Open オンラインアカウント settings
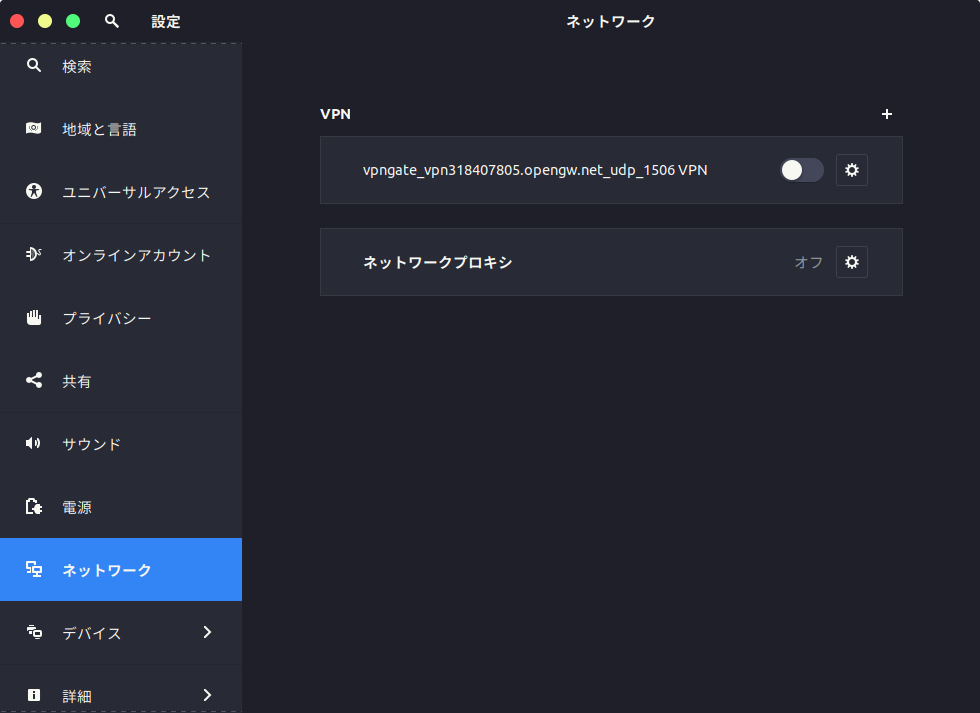Image resolution: width=980 pixels, height=713 pixels. 121,255
